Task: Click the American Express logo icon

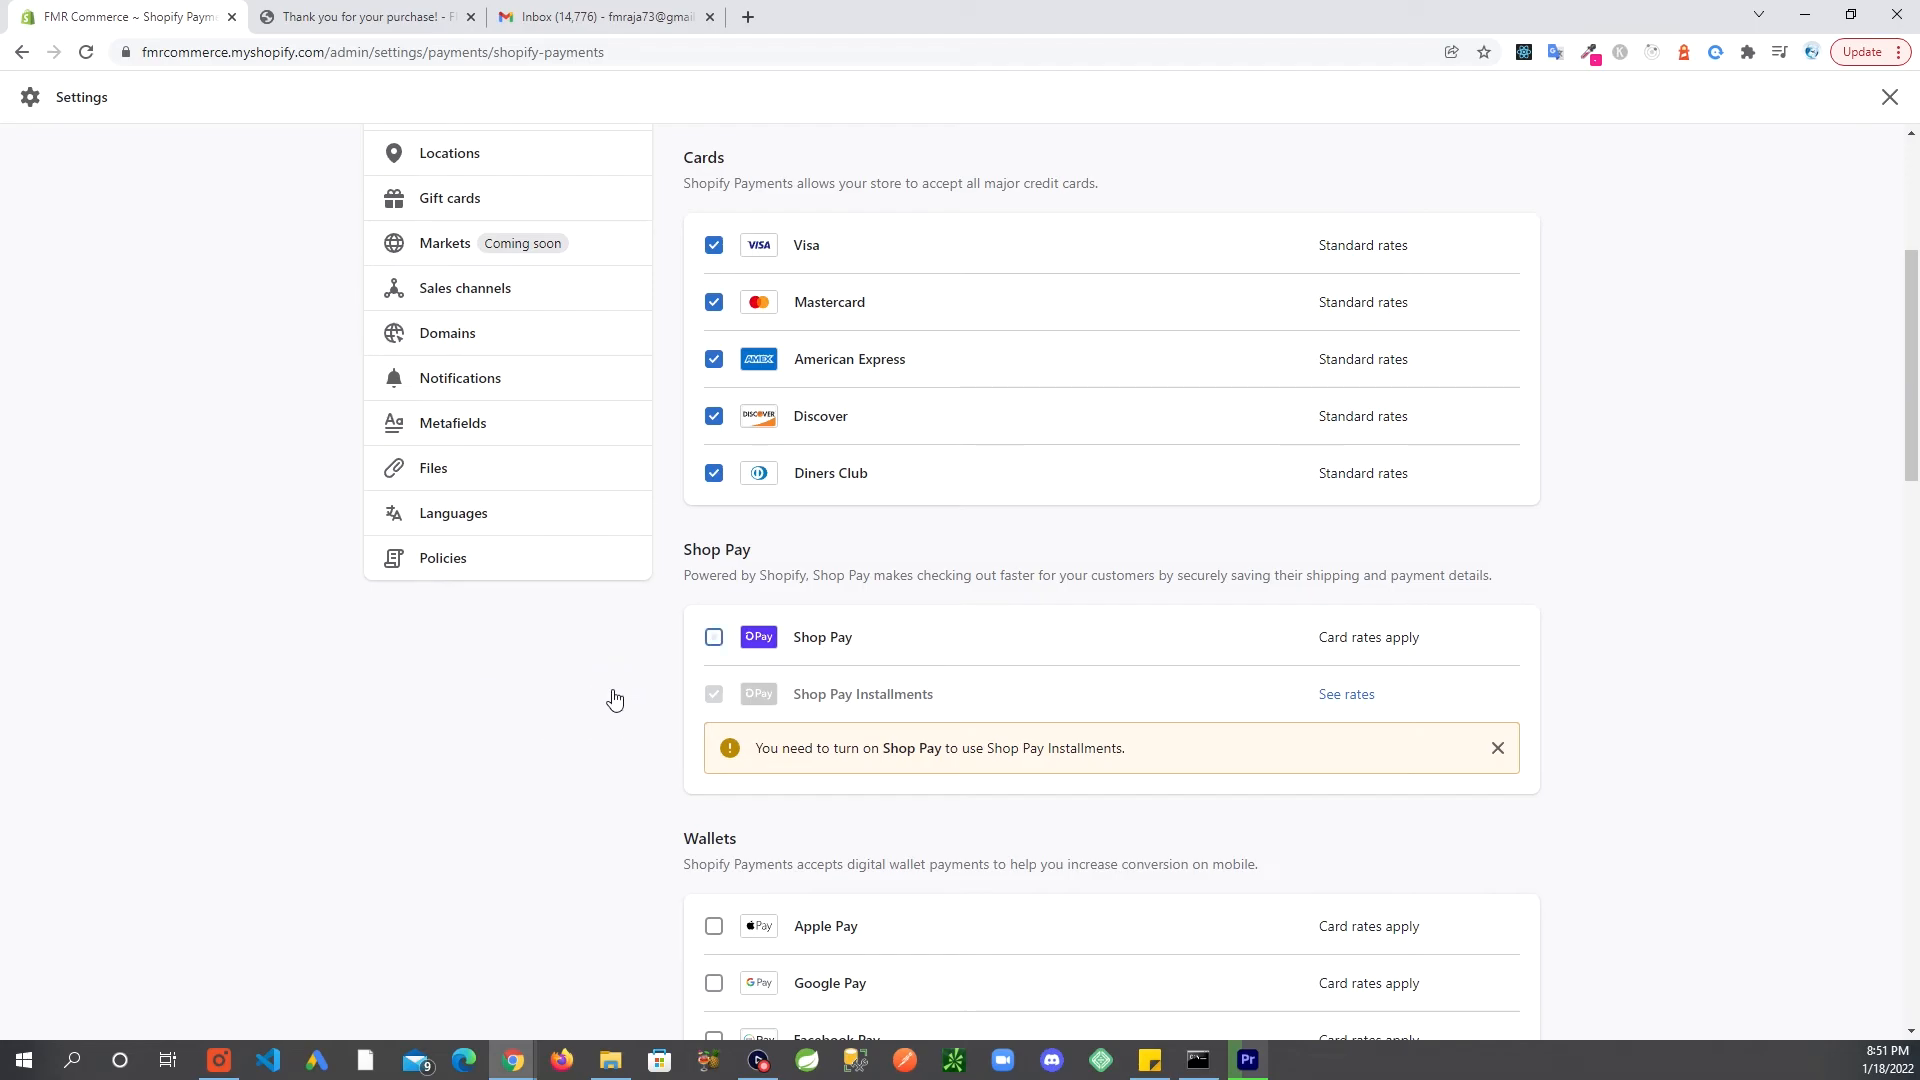Action: pos(759,359)
